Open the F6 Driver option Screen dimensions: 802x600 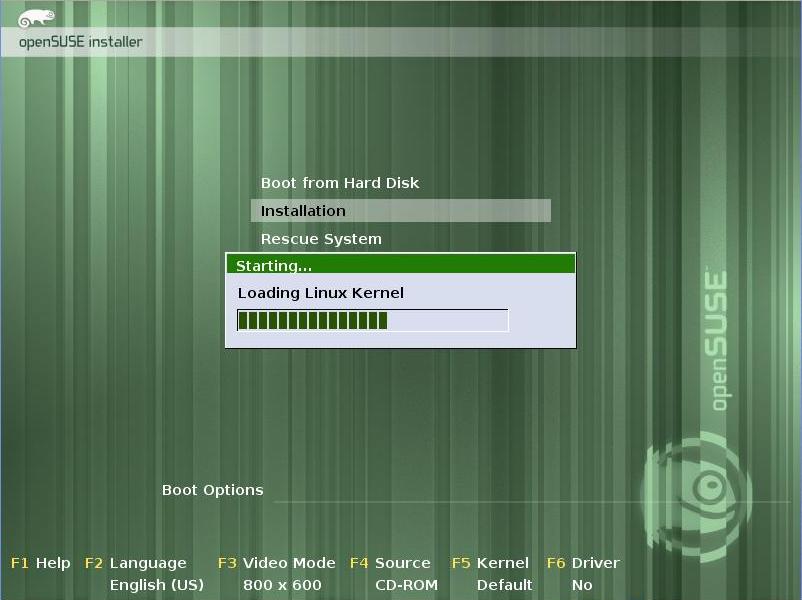pos(583,563)
